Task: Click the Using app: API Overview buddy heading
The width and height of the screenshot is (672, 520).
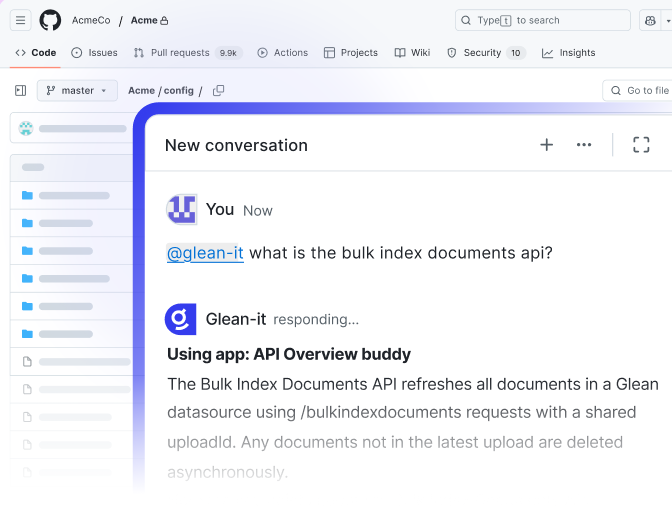Action: tap(289, 355)
